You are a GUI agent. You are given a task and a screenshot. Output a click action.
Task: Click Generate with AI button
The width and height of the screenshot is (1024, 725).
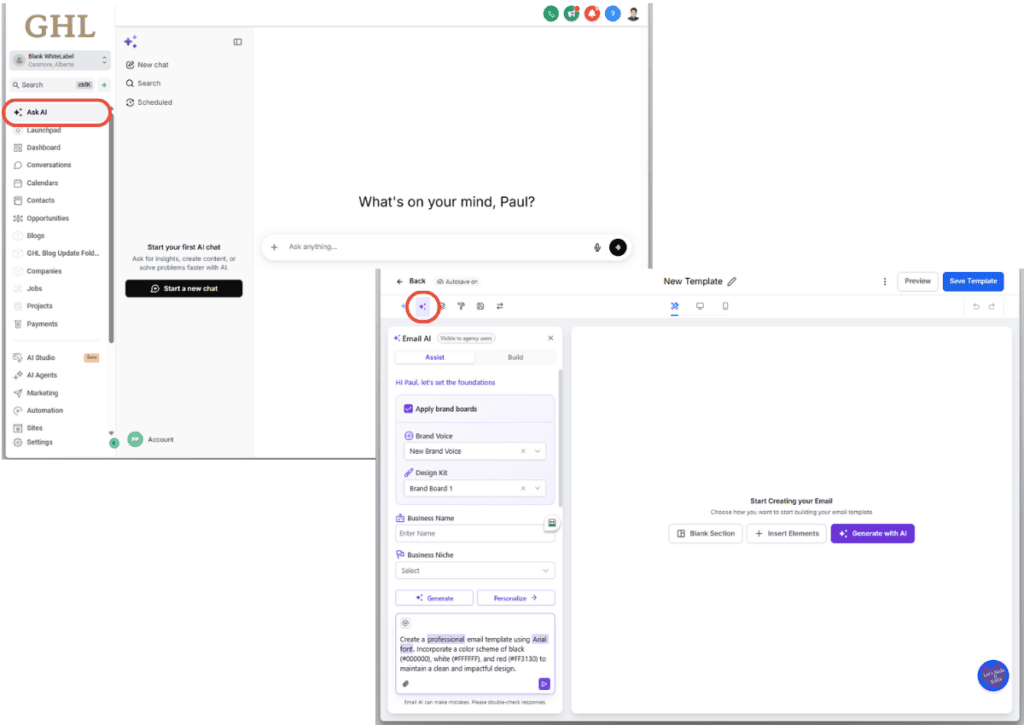point(872,534)
